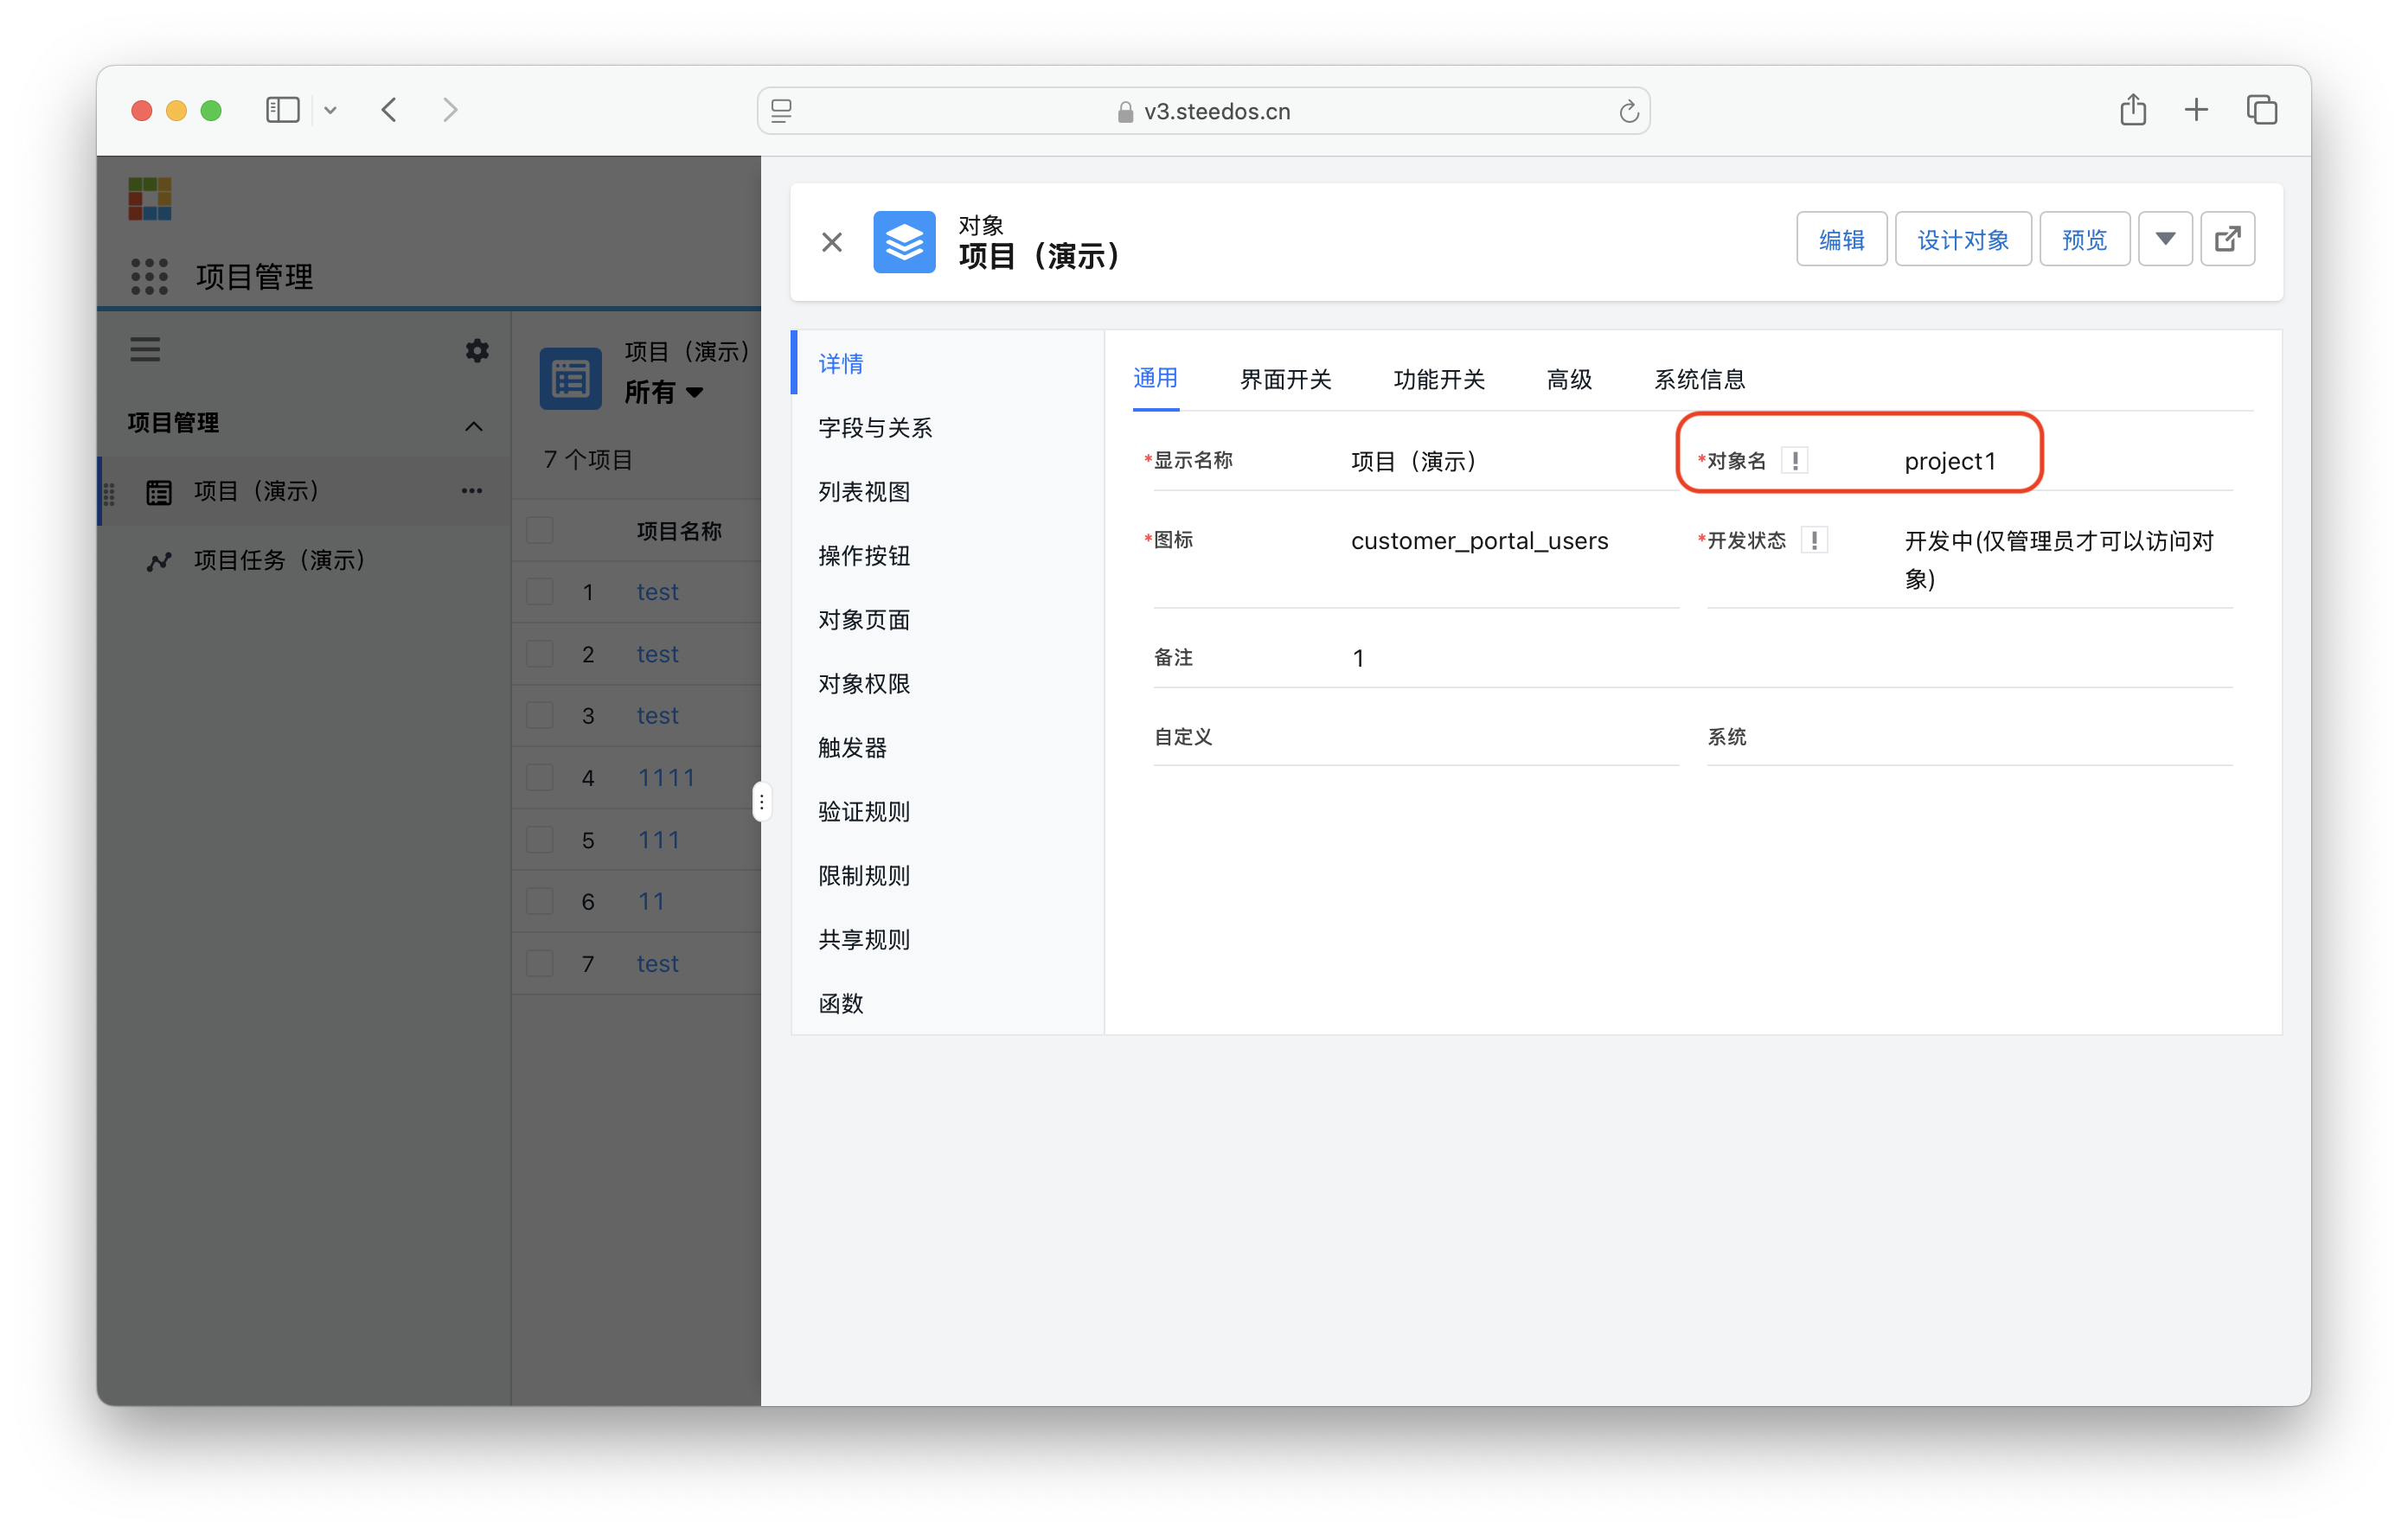
Task: Switch to the 界面开关 tab
Action: point(1286,379)
